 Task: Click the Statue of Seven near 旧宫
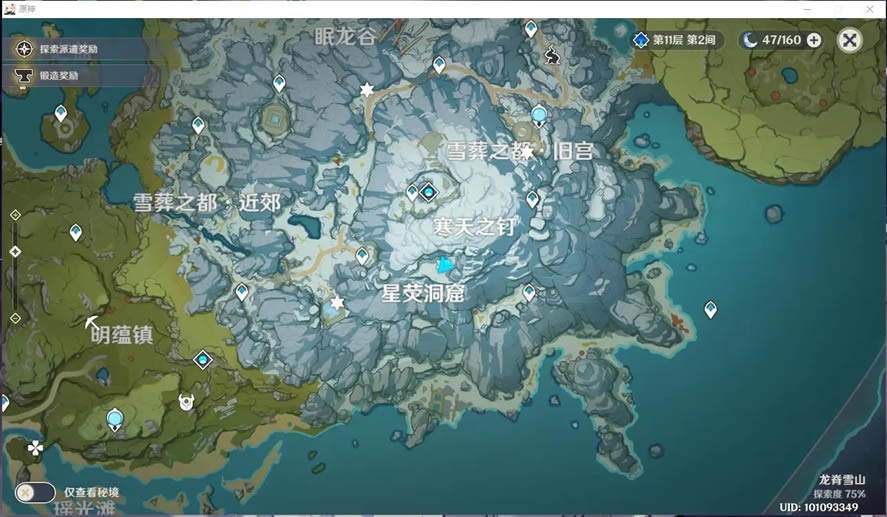click(539, 116)
